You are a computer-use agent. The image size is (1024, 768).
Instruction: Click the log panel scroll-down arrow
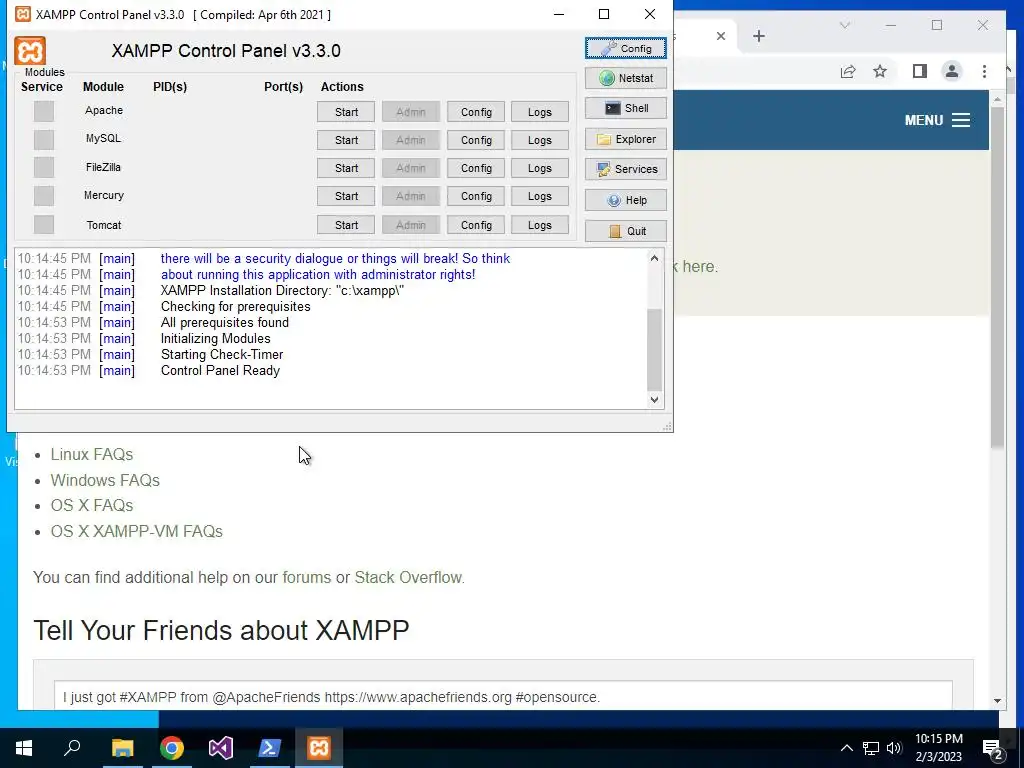click(654, 400)
